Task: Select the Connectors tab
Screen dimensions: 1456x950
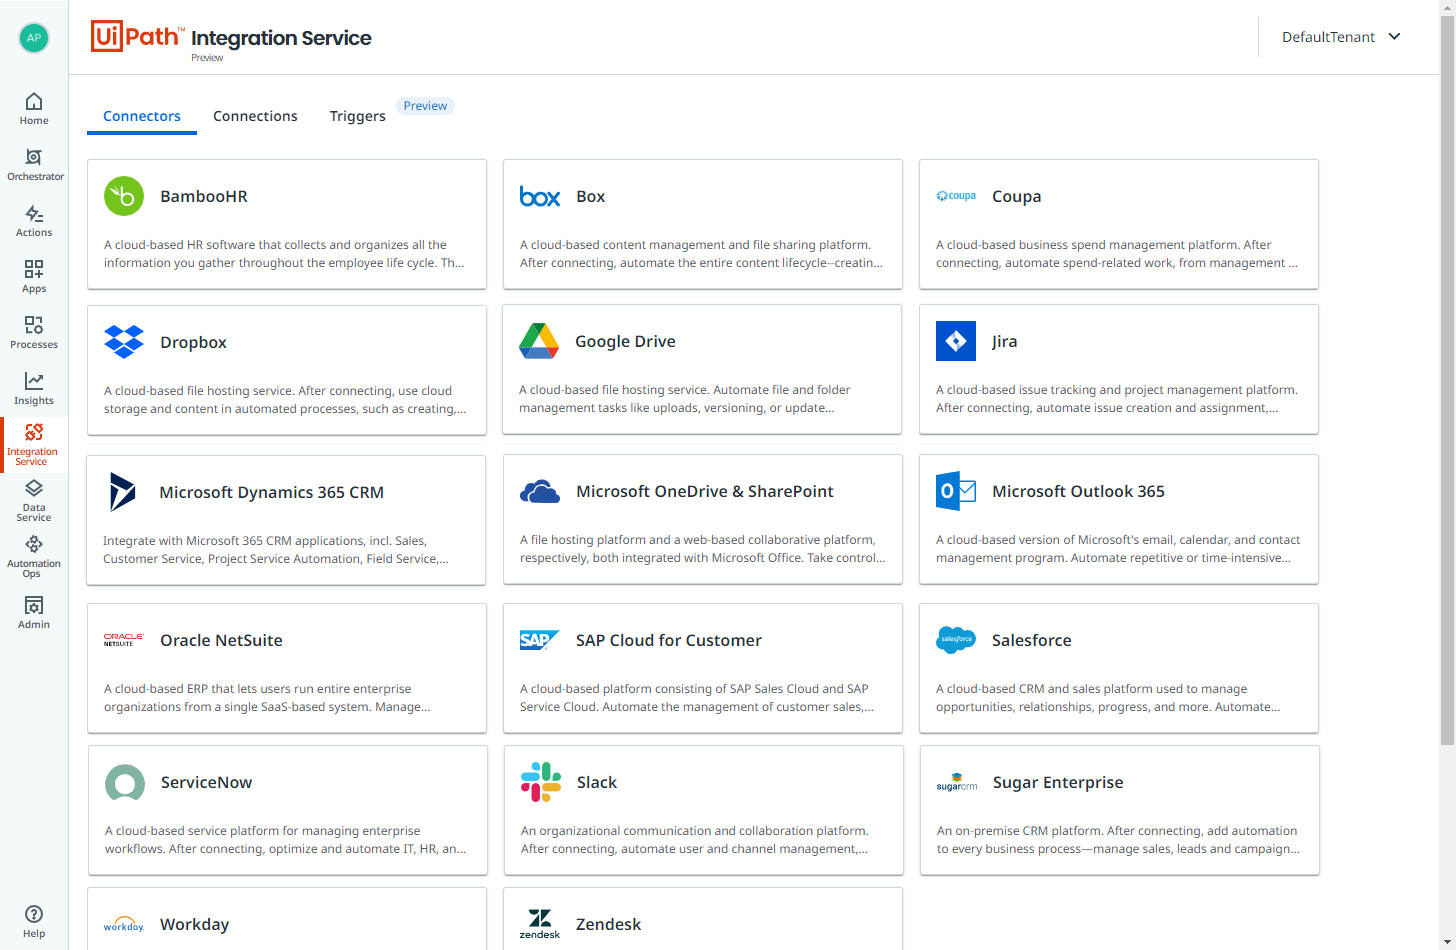Action: click(x=141, y=116)
